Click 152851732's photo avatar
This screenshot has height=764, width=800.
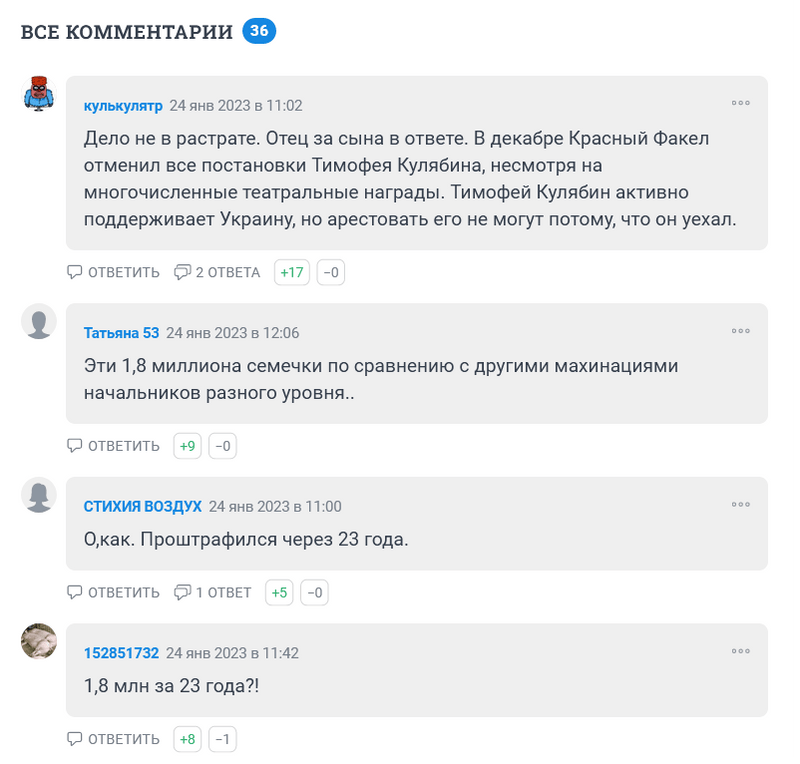click(38, 641)
